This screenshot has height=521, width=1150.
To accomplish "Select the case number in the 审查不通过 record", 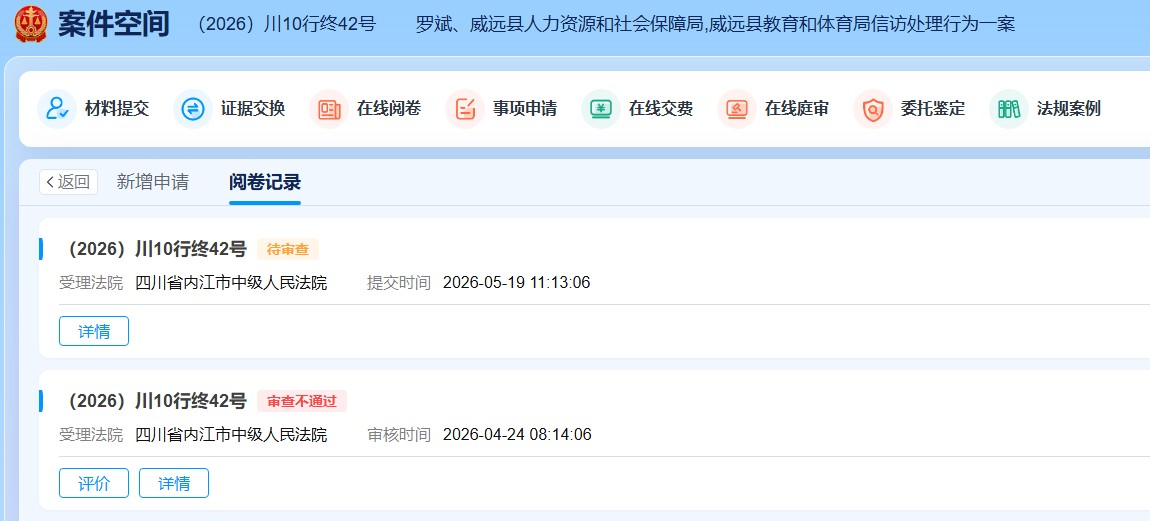I will (x=155, y=401).
